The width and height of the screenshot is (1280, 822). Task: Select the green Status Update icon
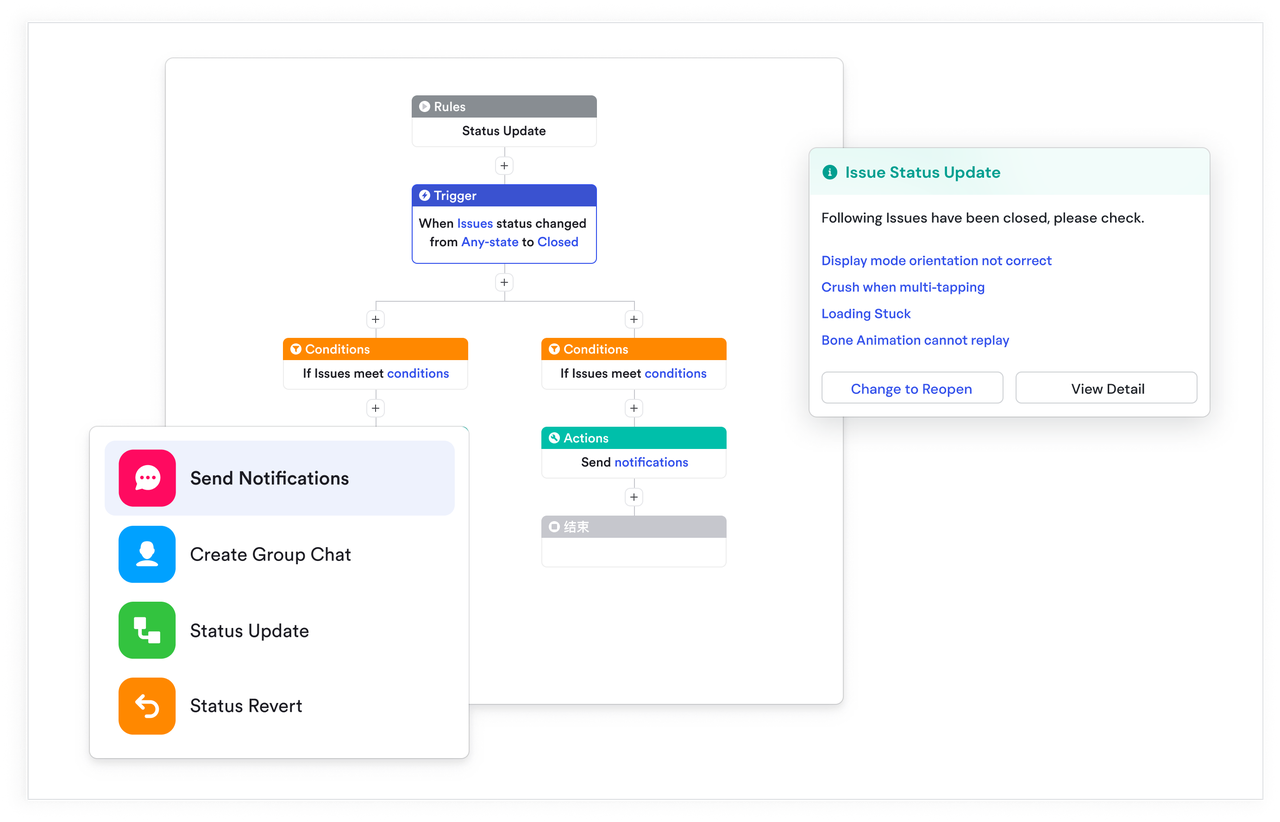(146, 630)
